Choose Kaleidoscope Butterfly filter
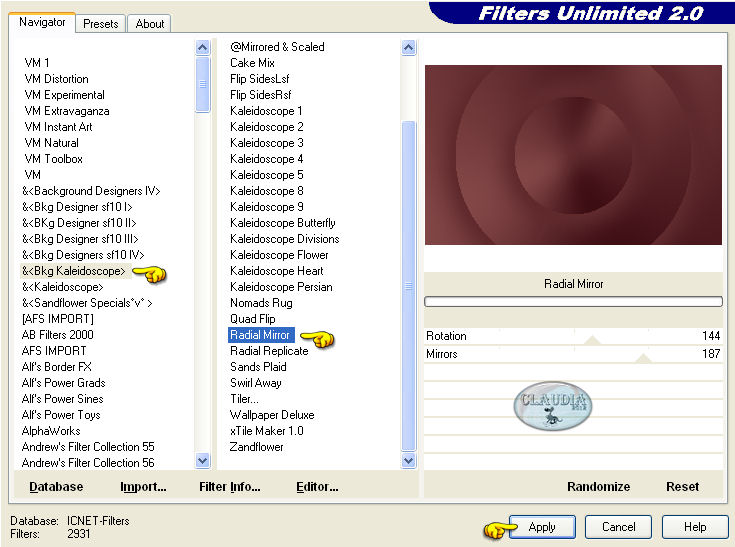Screen dimensions: 735x547 tap(283, 223)
